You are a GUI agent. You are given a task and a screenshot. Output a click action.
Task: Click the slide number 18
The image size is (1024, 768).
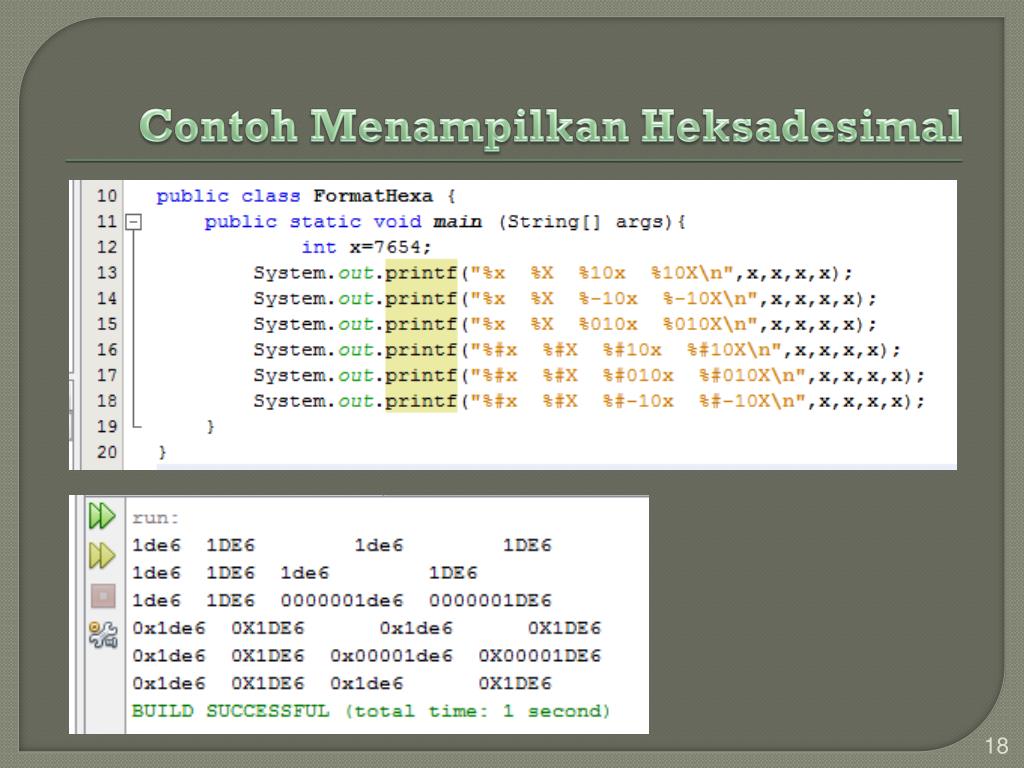pyautogui.click(x=996, y=745)
